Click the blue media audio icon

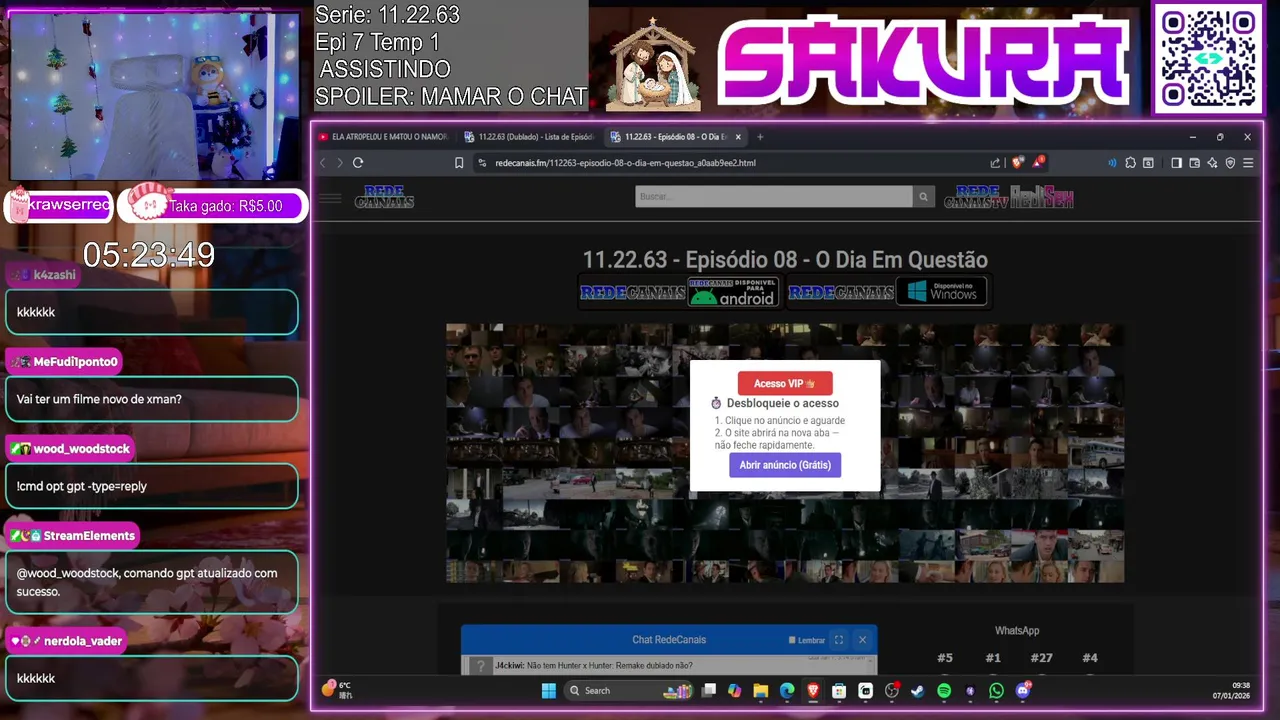pos(1112,163)
